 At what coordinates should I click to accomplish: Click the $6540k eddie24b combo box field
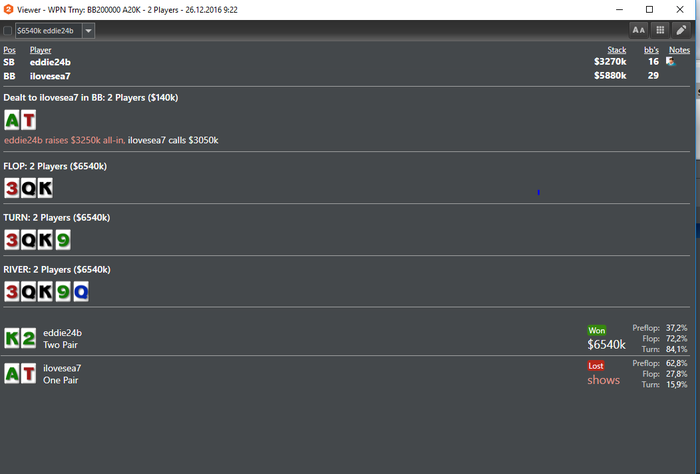(49, 31)
